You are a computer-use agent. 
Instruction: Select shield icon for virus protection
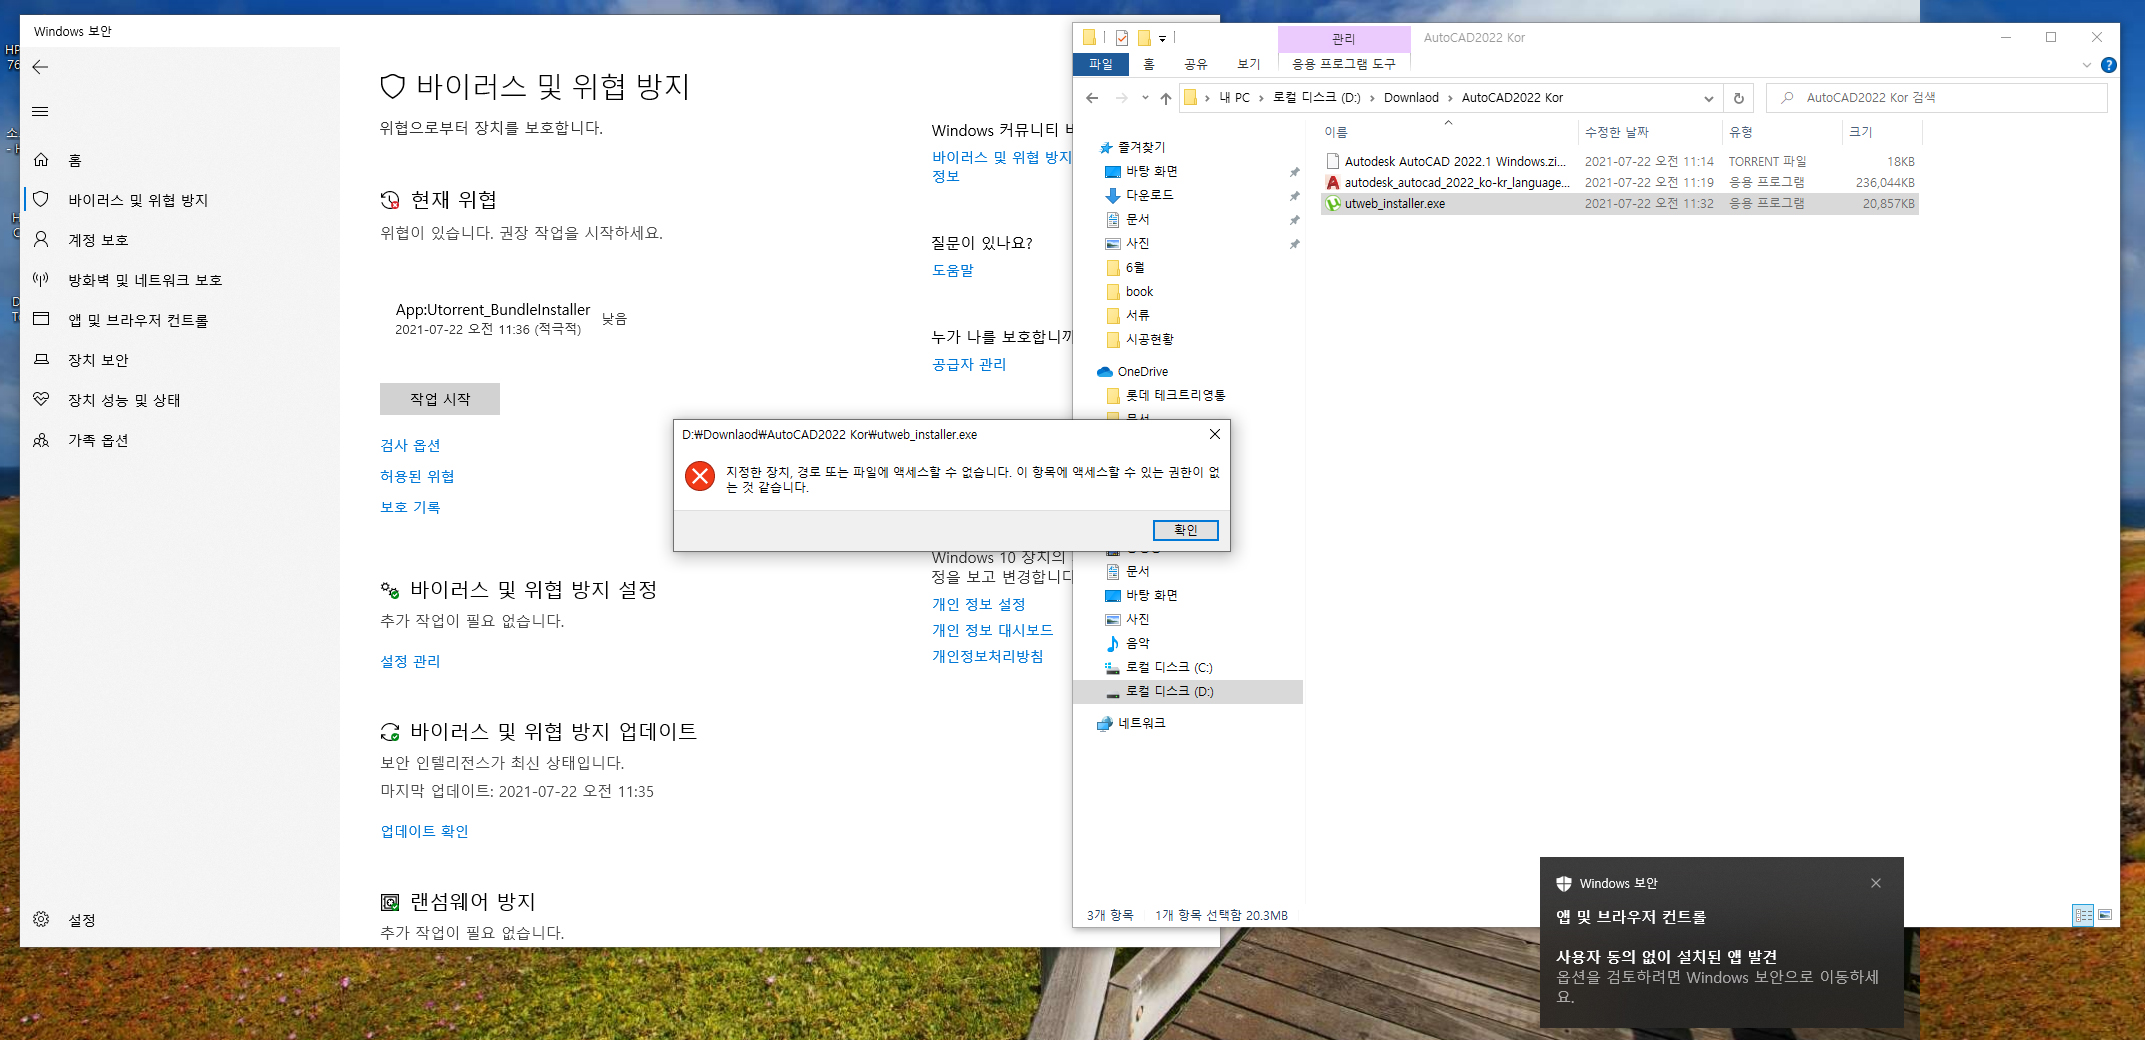[x=41, y=199]
